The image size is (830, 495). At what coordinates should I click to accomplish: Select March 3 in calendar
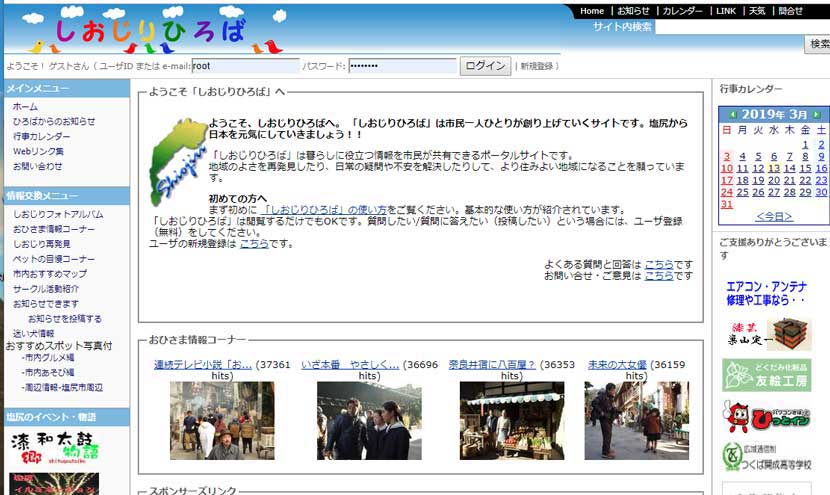pyautogui.click(x=727, y=156)
